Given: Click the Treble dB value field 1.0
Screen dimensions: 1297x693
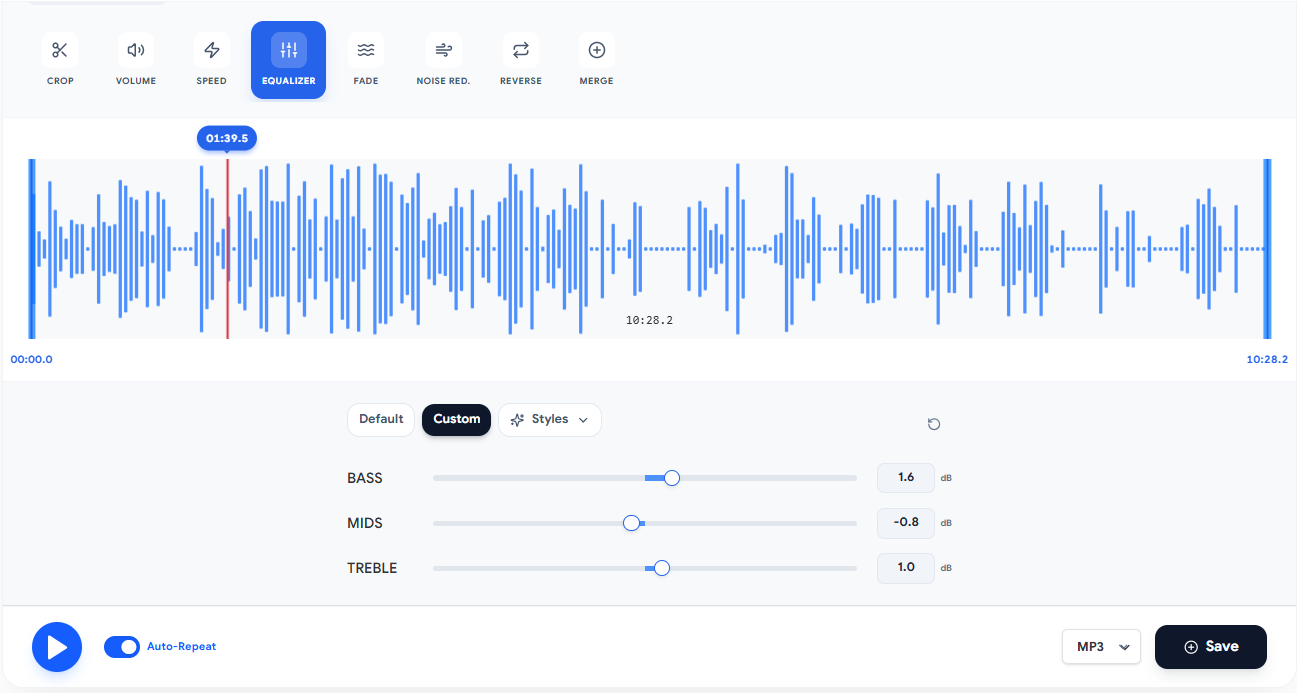Looking at the screenshot, I should coord(906,568).
